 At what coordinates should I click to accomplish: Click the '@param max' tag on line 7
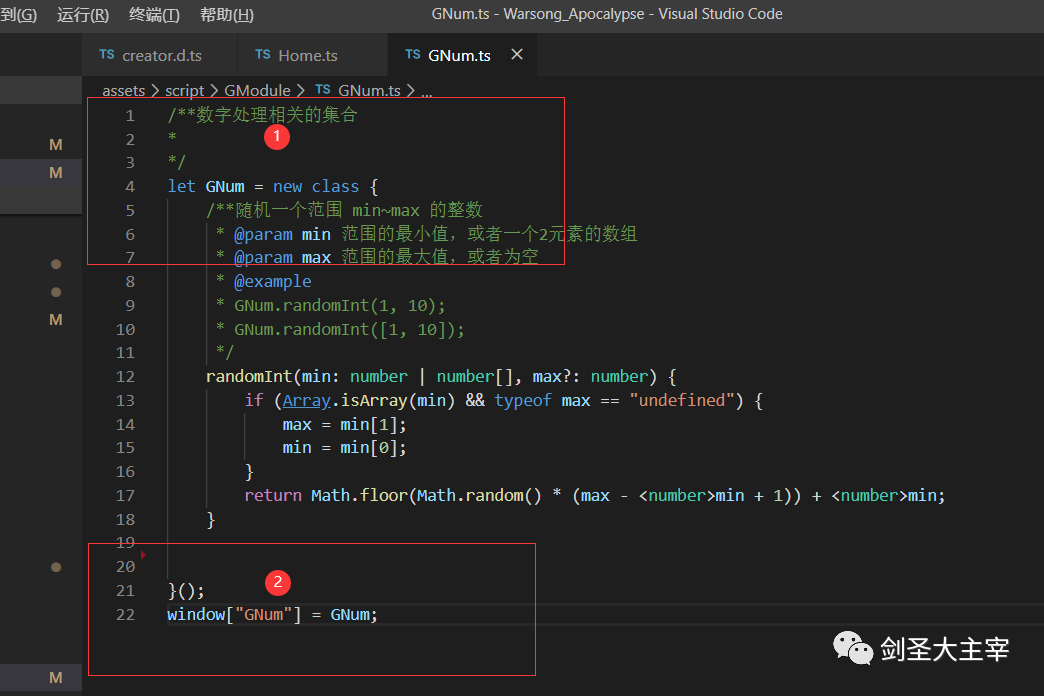282,257
